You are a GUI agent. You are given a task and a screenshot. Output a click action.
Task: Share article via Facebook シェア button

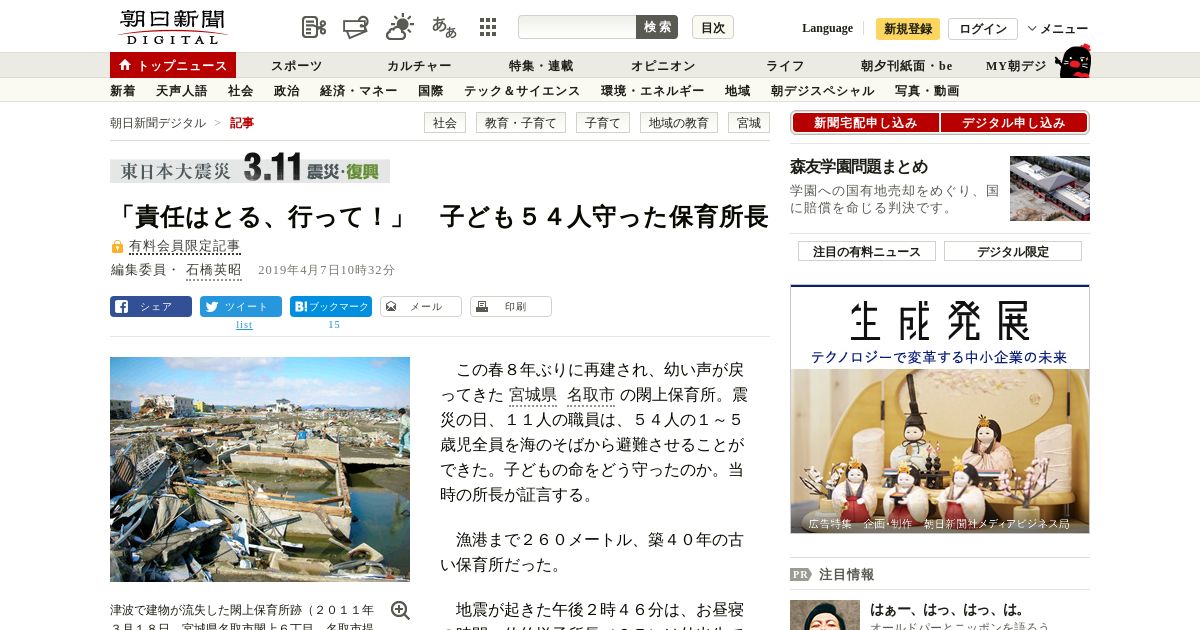(151, 307)
